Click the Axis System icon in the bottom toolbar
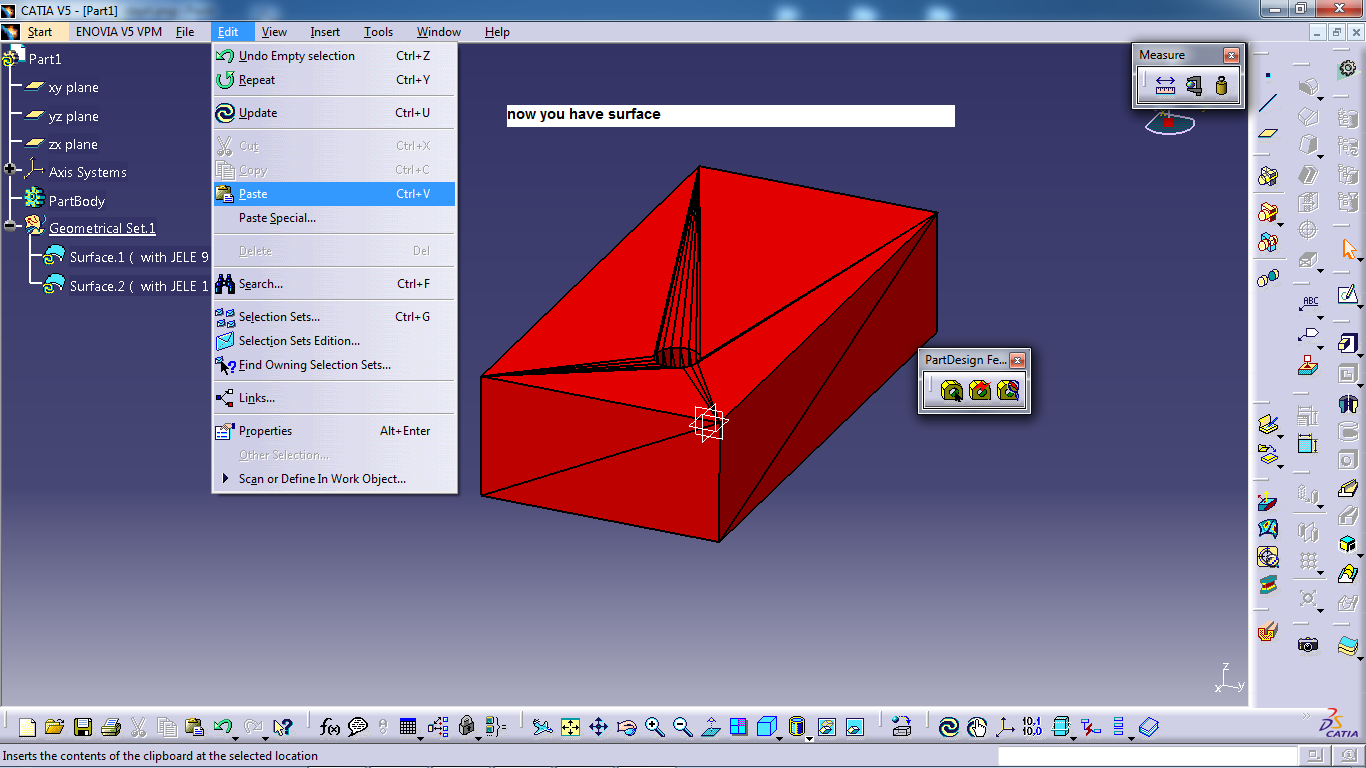1366x768 pixels. [1005, 727]
